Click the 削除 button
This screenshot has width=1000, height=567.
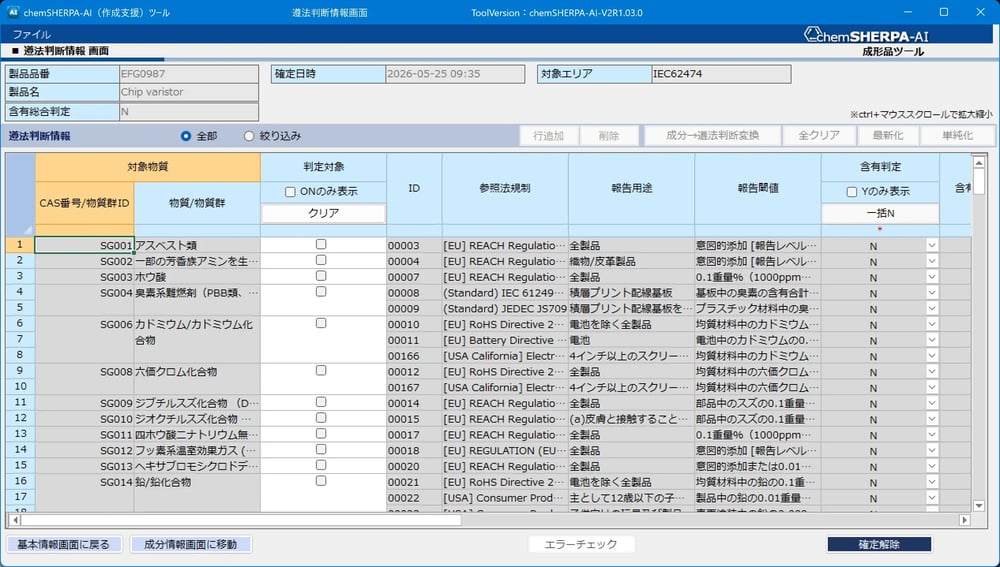[609, 136]
